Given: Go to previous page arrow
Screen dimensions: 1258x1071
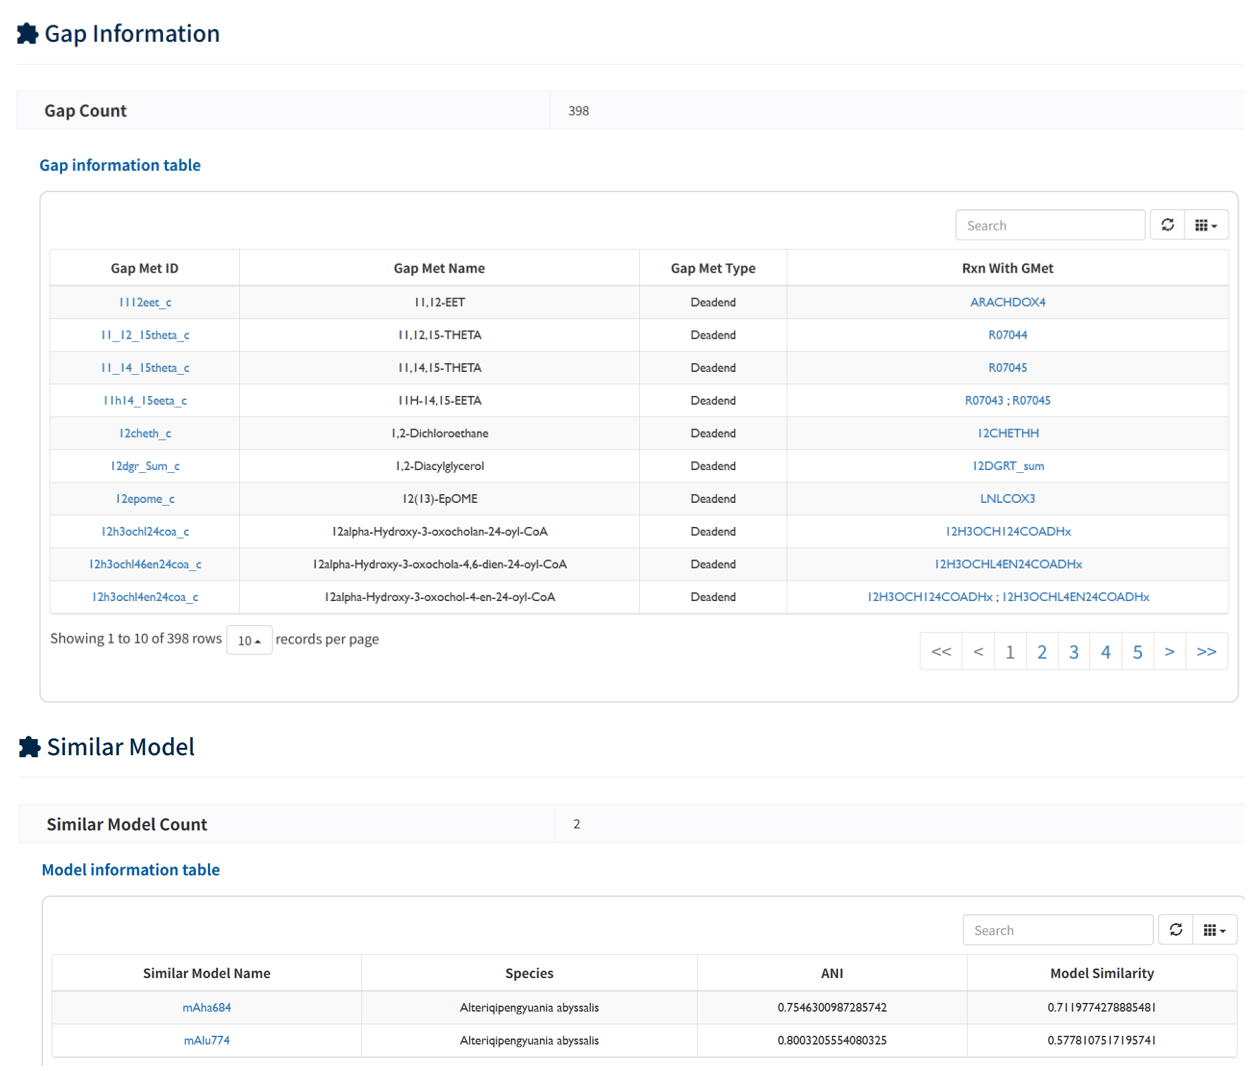Looking at the screenshot, I should click(x=978, y=652).
